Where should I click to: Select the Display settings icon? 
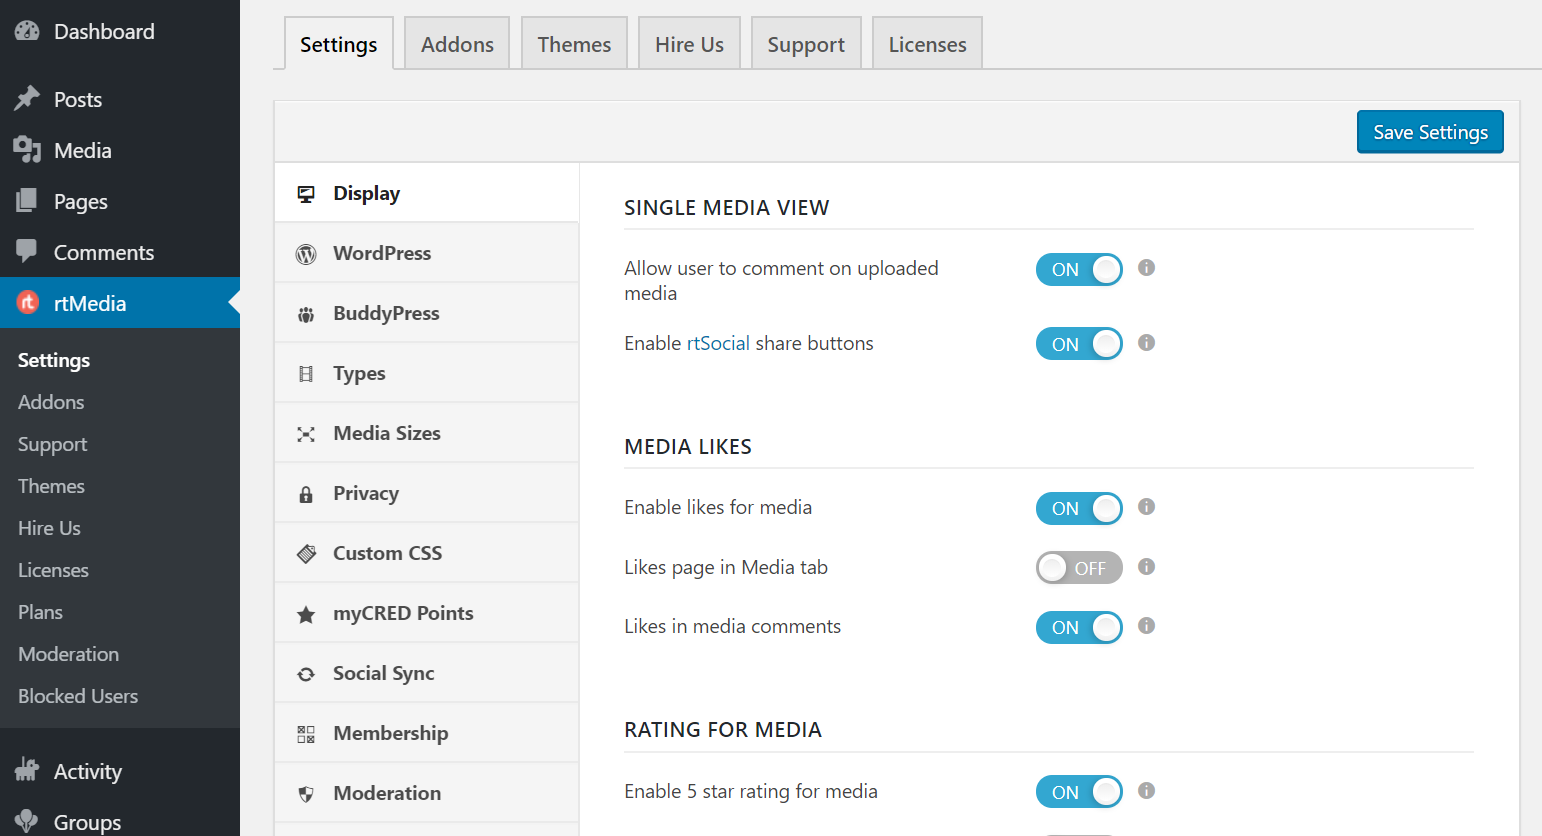[x=306, y=192]
